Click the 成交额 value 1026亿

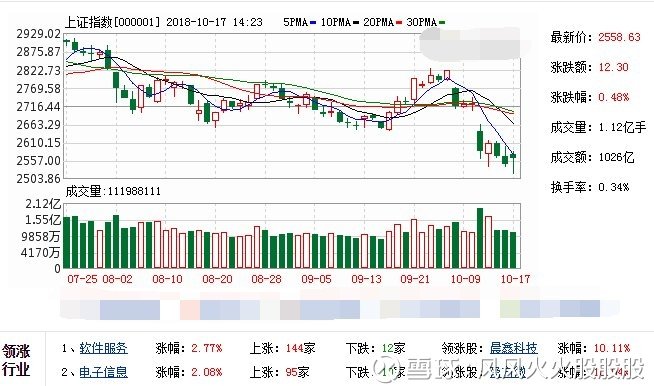pyautogui.click(x=616, y=157)
